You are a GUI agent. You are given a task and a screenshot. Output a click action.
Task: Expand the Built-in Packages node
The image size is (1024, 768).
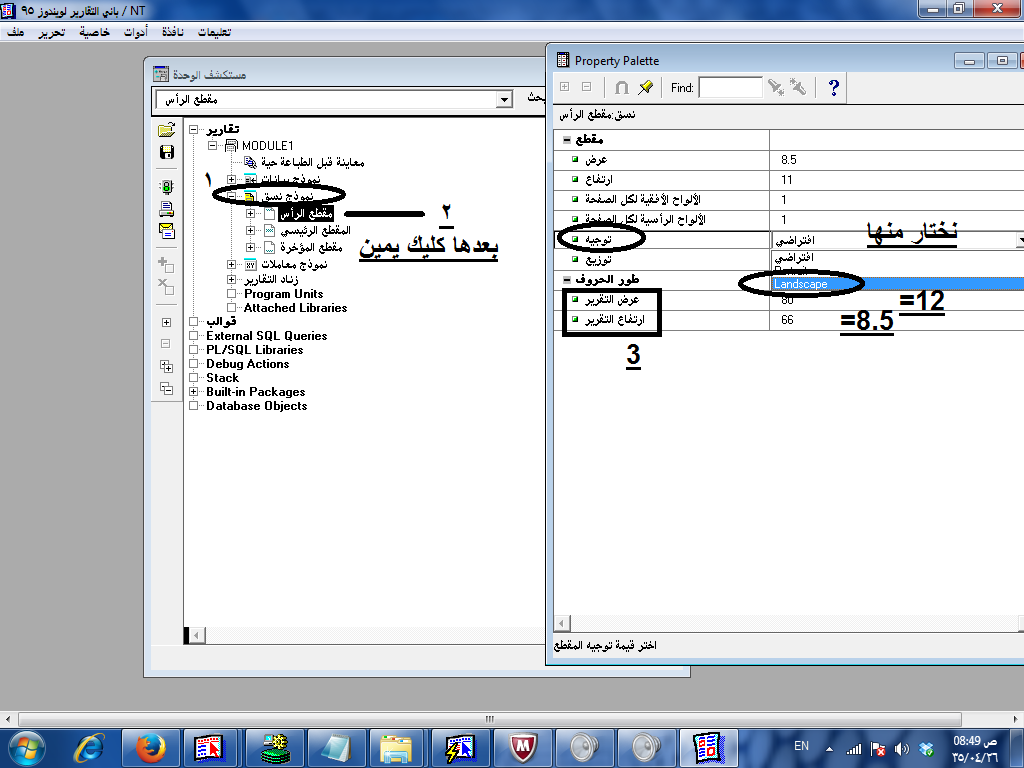(x=194, y=392)
